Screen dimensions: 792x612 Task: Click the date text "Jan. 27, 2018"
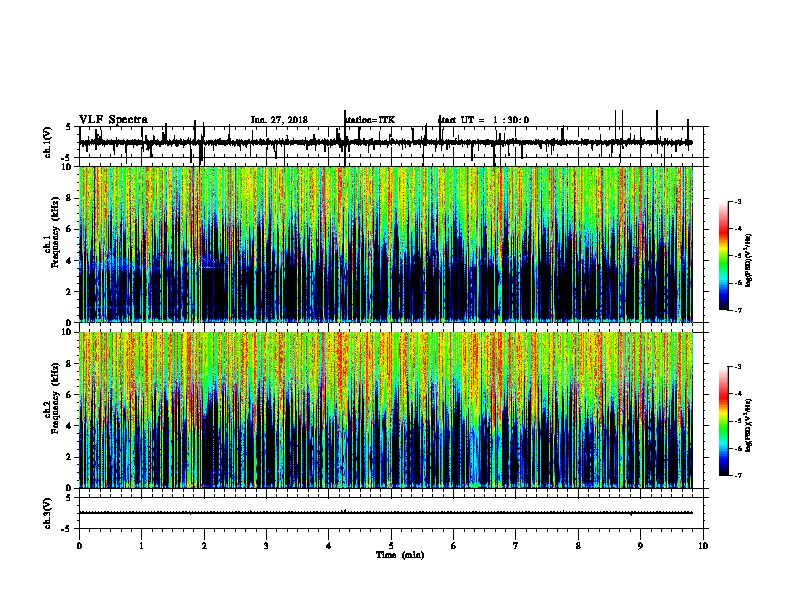click(x=279, y=120)
